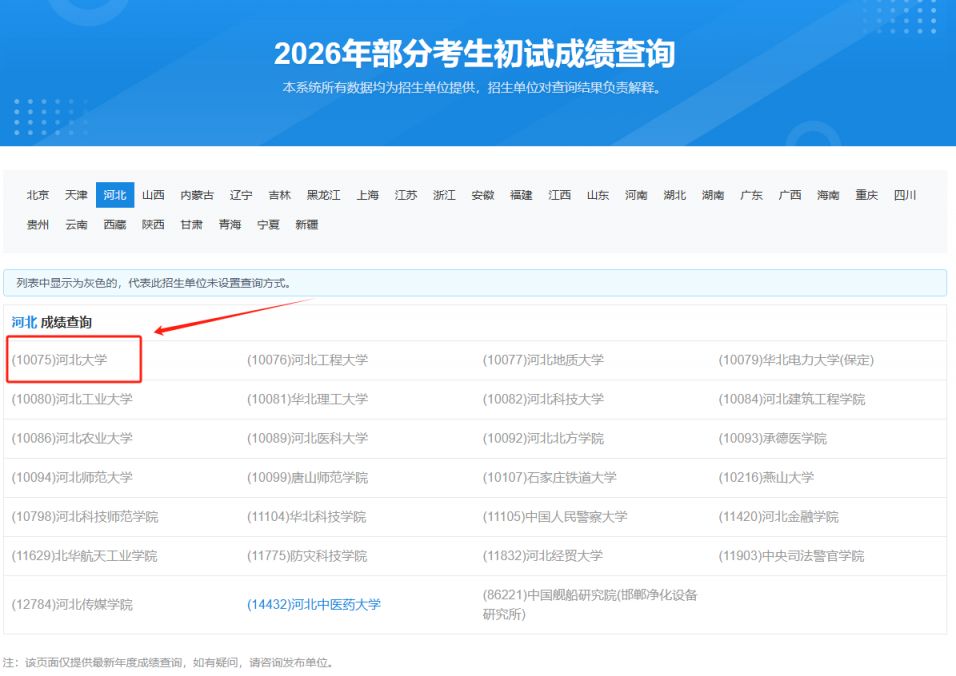This screenshot has width=956, height=676.
Task: Switch to the 青海 province tab
Action: click(x=230, y=224)
